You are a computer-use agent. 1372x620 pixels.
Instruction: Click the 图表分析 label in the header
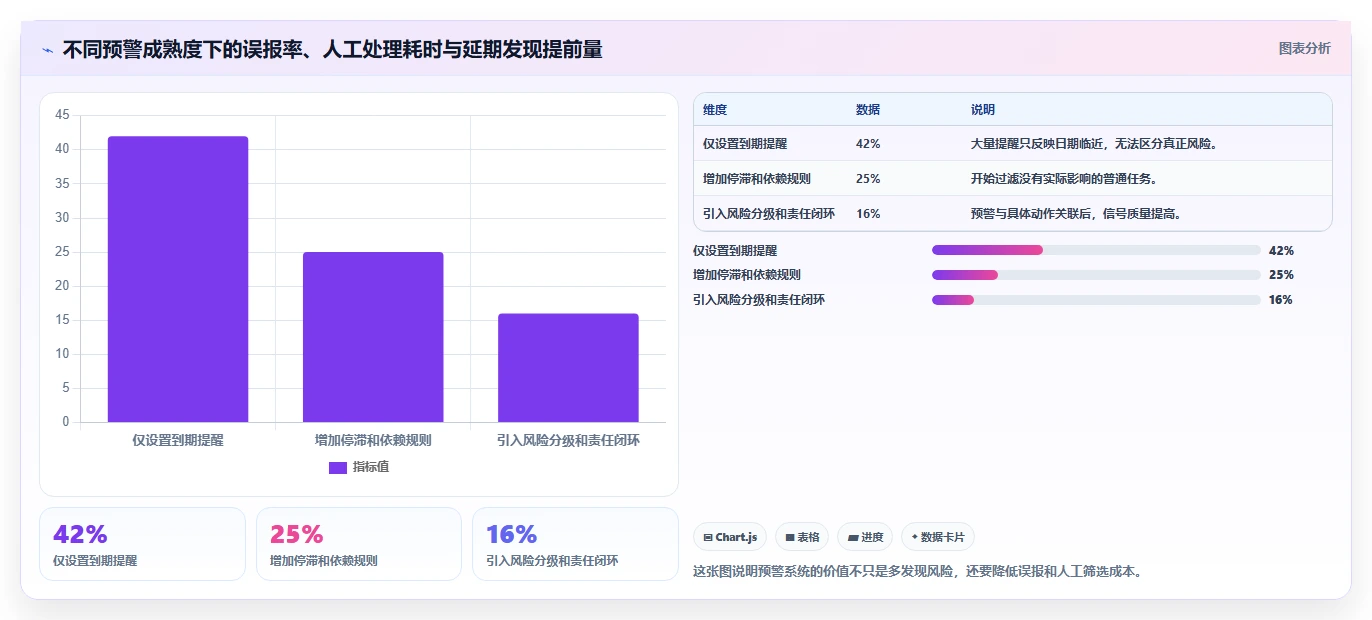(x=1305, y=48)
